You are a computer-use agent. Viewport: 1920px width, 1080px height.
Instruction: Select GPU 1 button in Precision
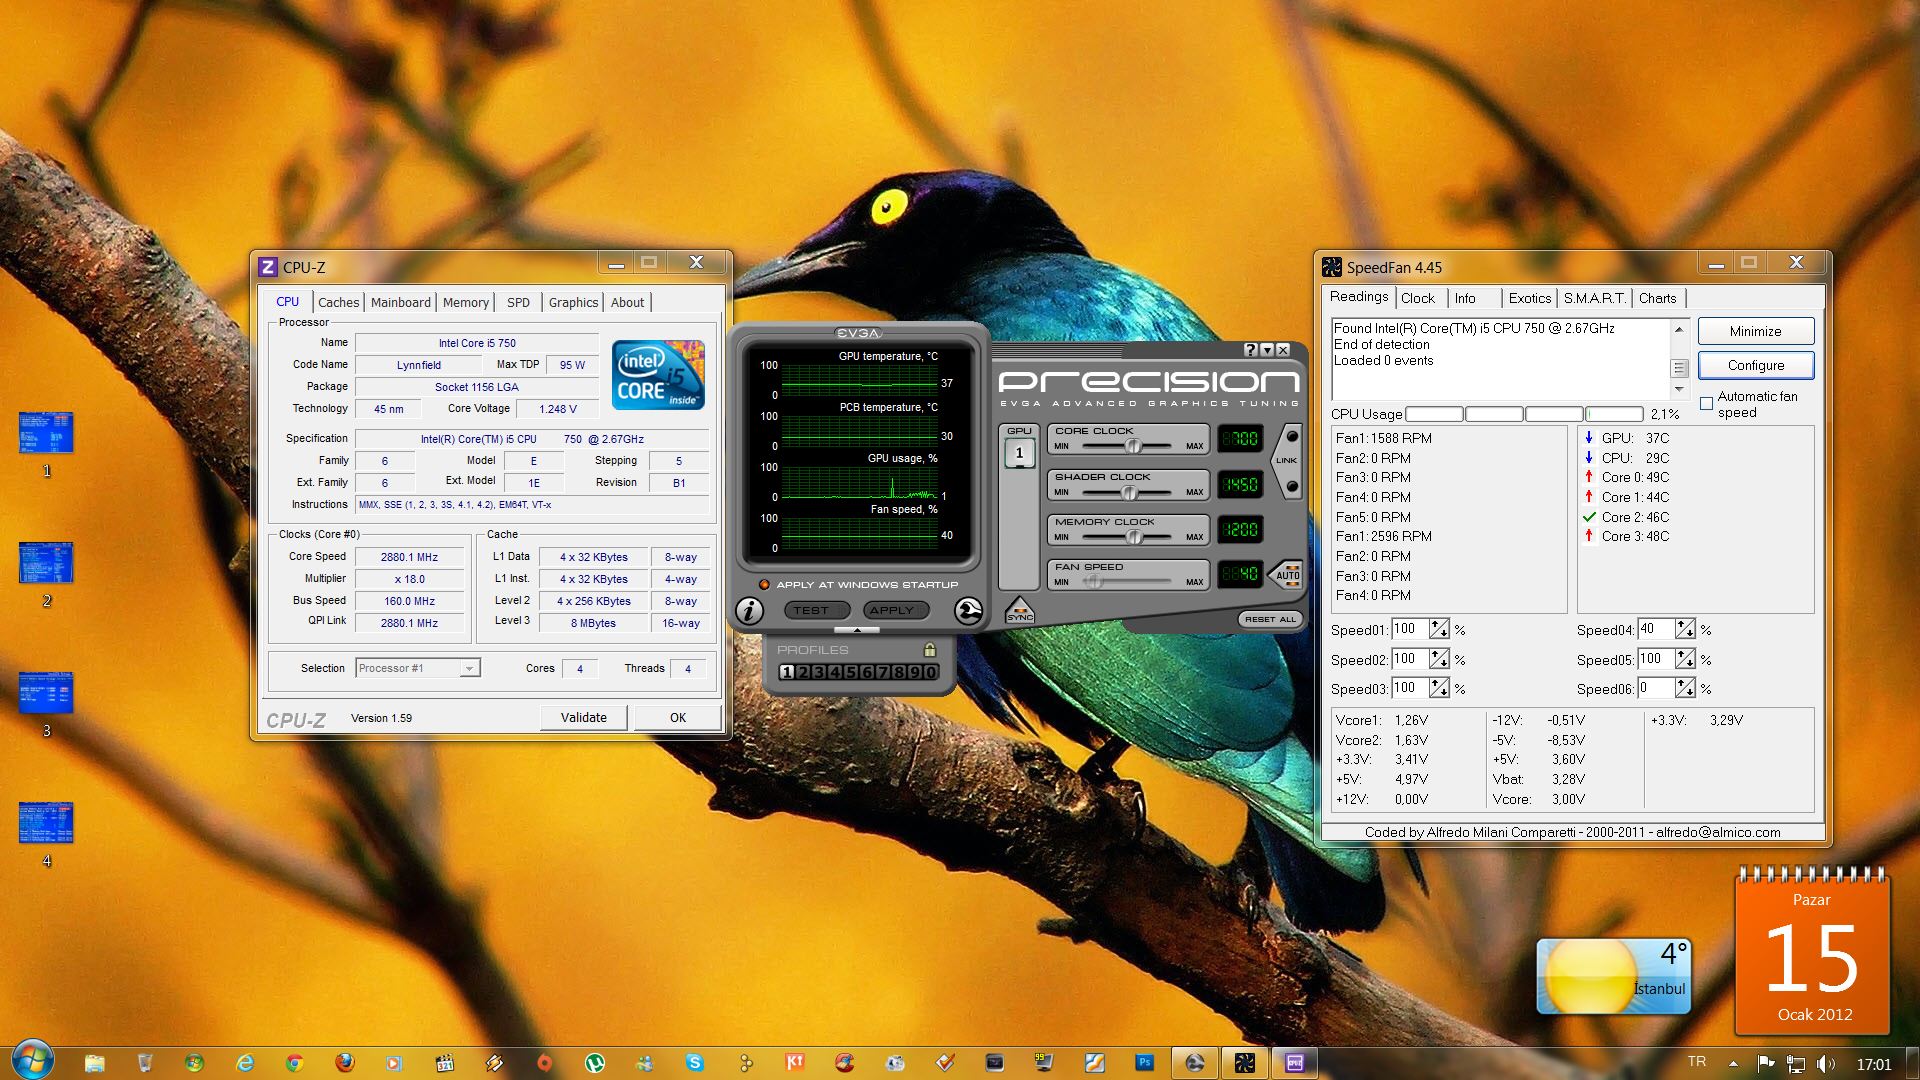(1019, 453)
